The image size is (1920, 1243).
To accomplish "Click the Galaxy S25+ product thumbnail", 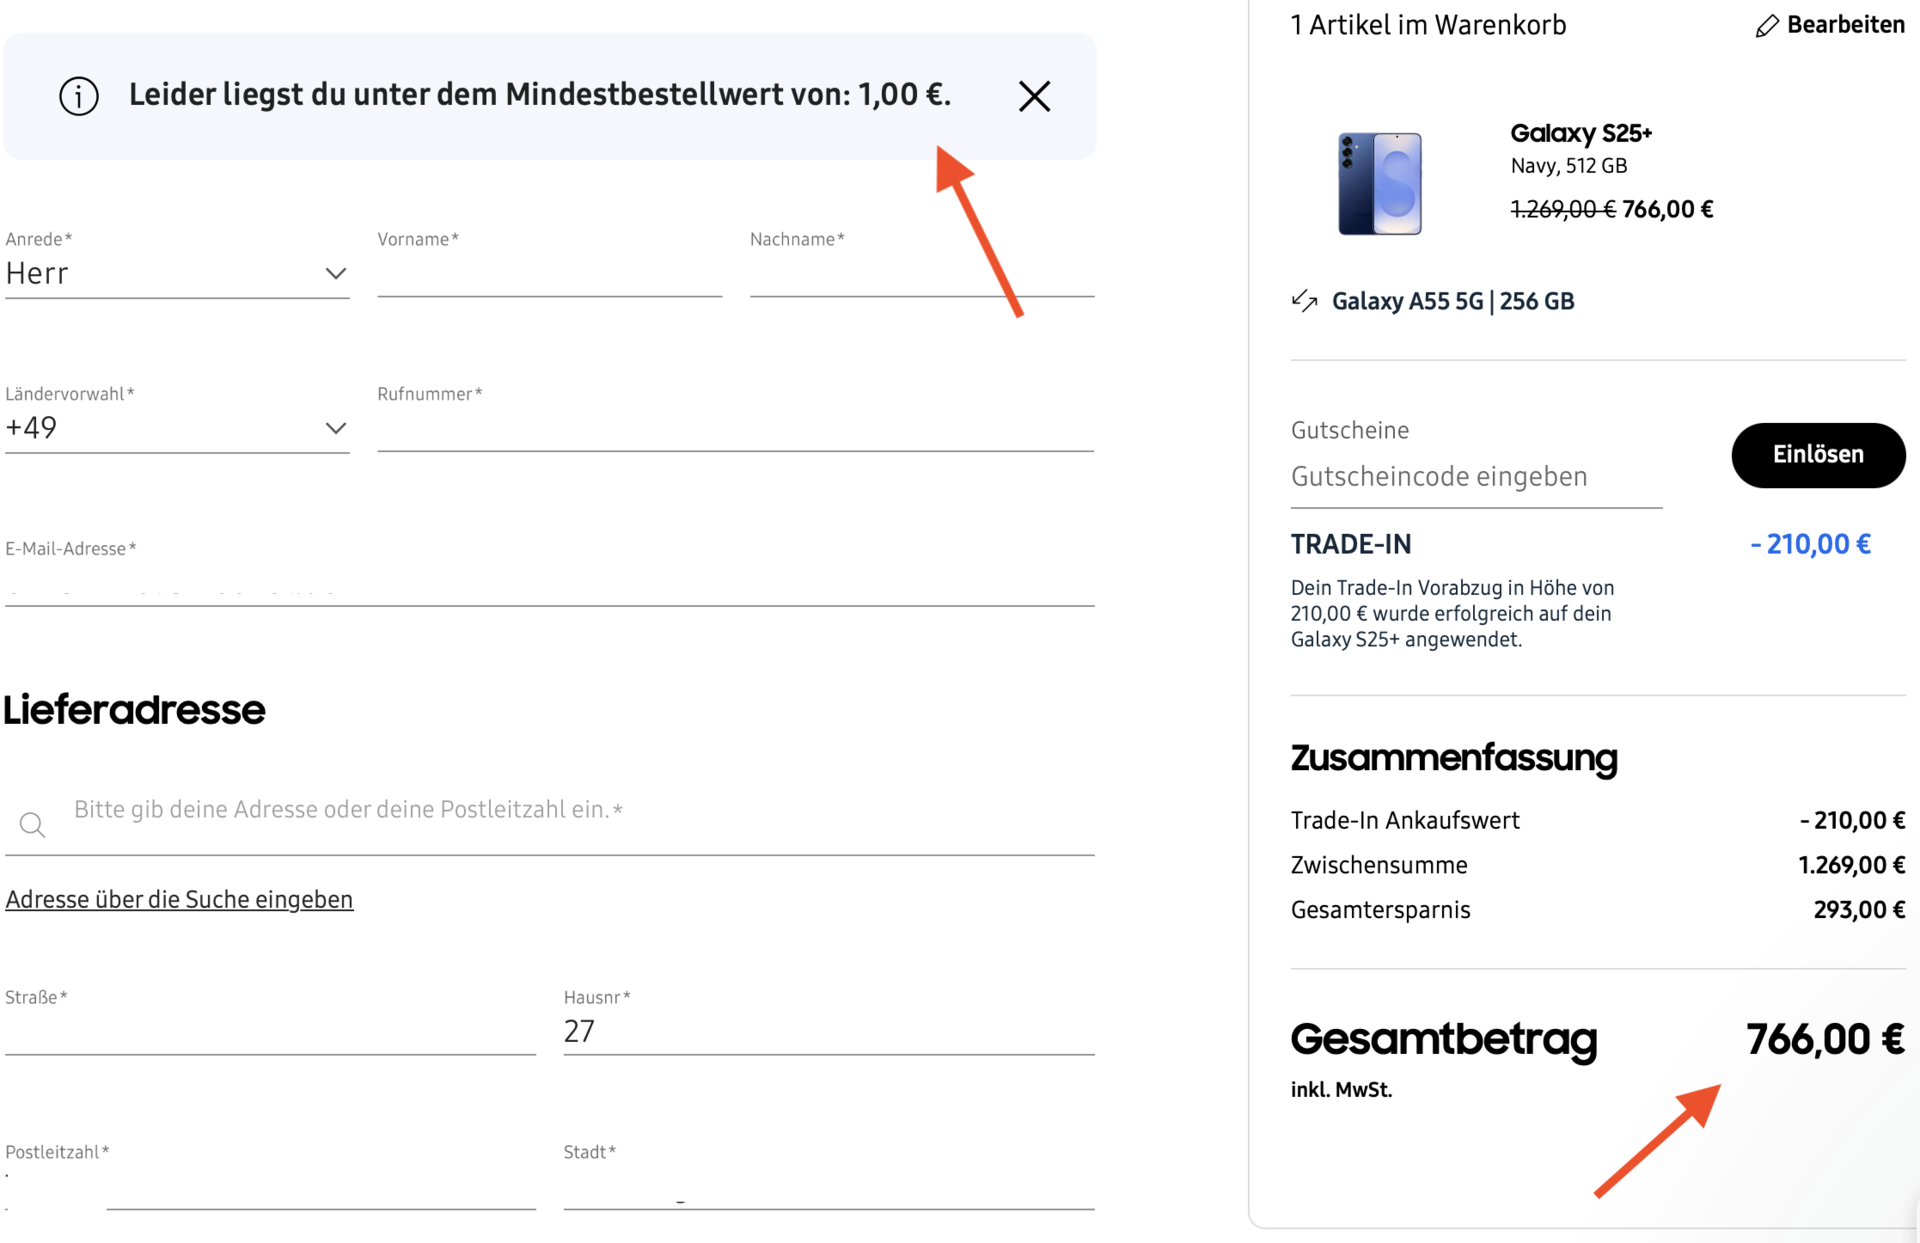I will click(1379, 184).
